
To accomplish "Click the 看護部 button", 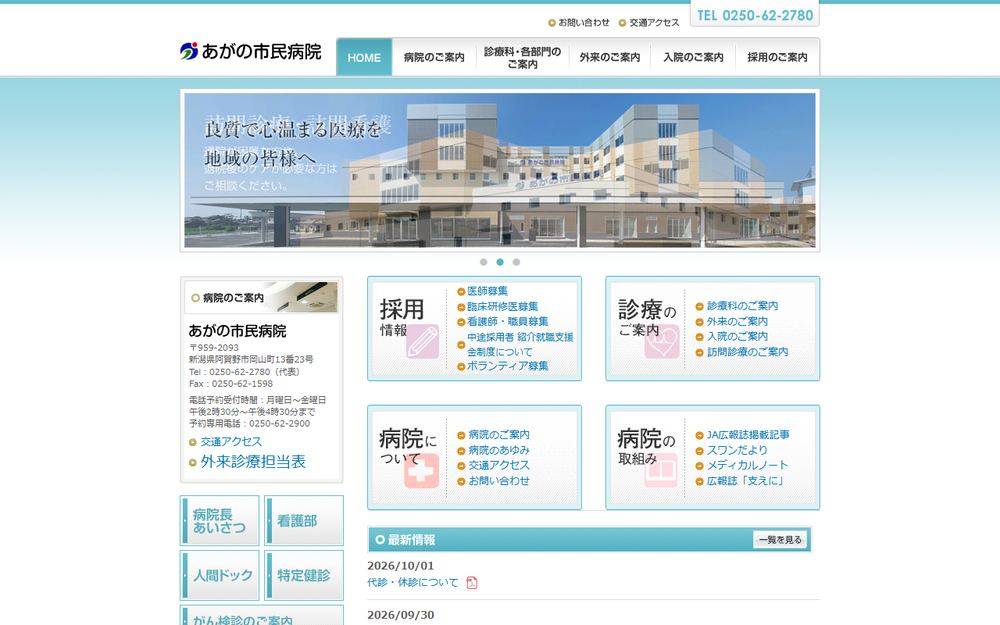I will click(304, 520).
